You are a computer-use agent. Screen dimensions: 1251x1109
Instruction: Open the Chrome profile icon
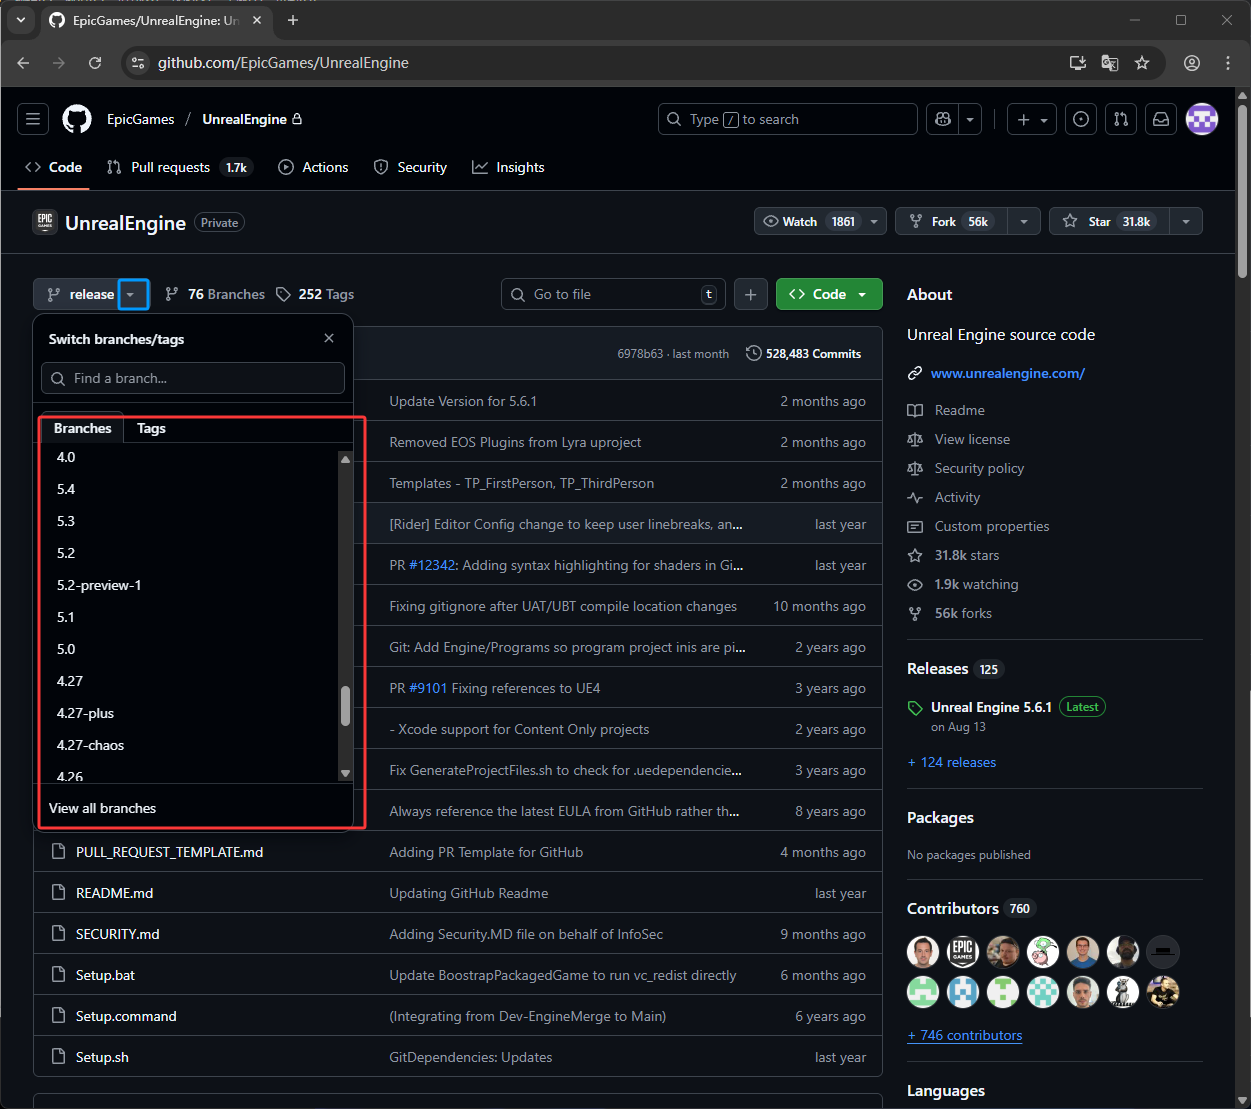[x=1192, y=63]
